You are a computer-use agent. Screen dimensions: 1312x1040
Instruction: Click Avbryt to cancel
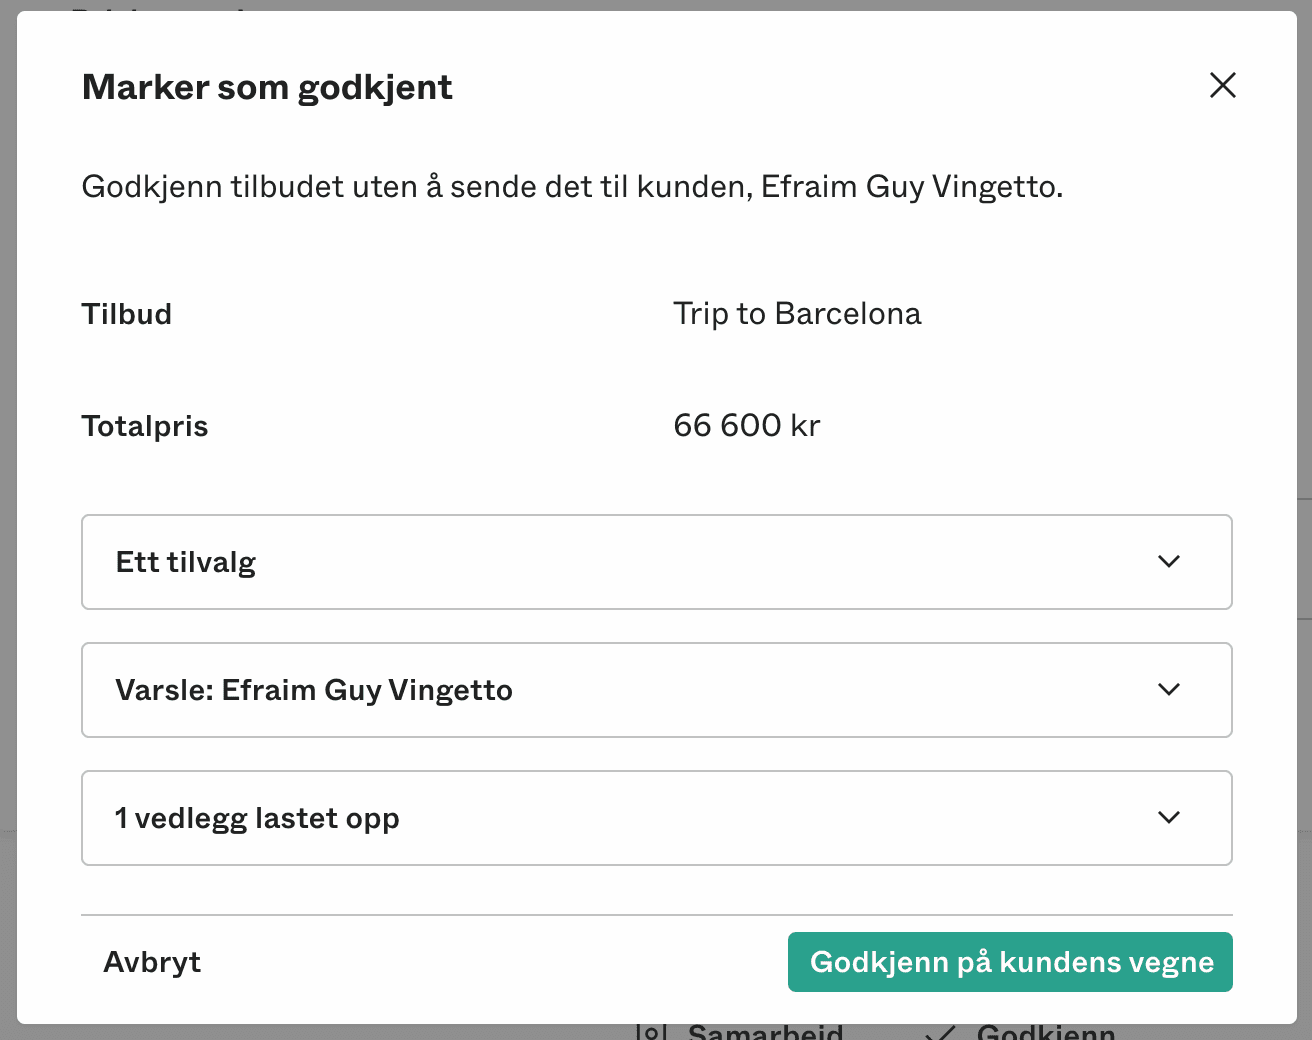151,962
